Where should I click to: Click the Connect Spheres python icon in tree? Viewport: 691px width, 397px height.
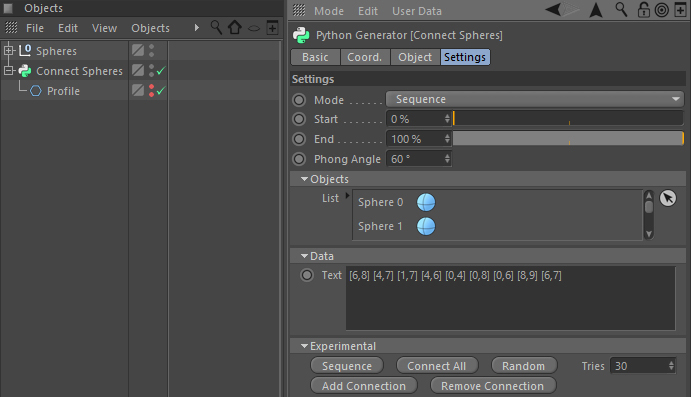click(25, 70)
